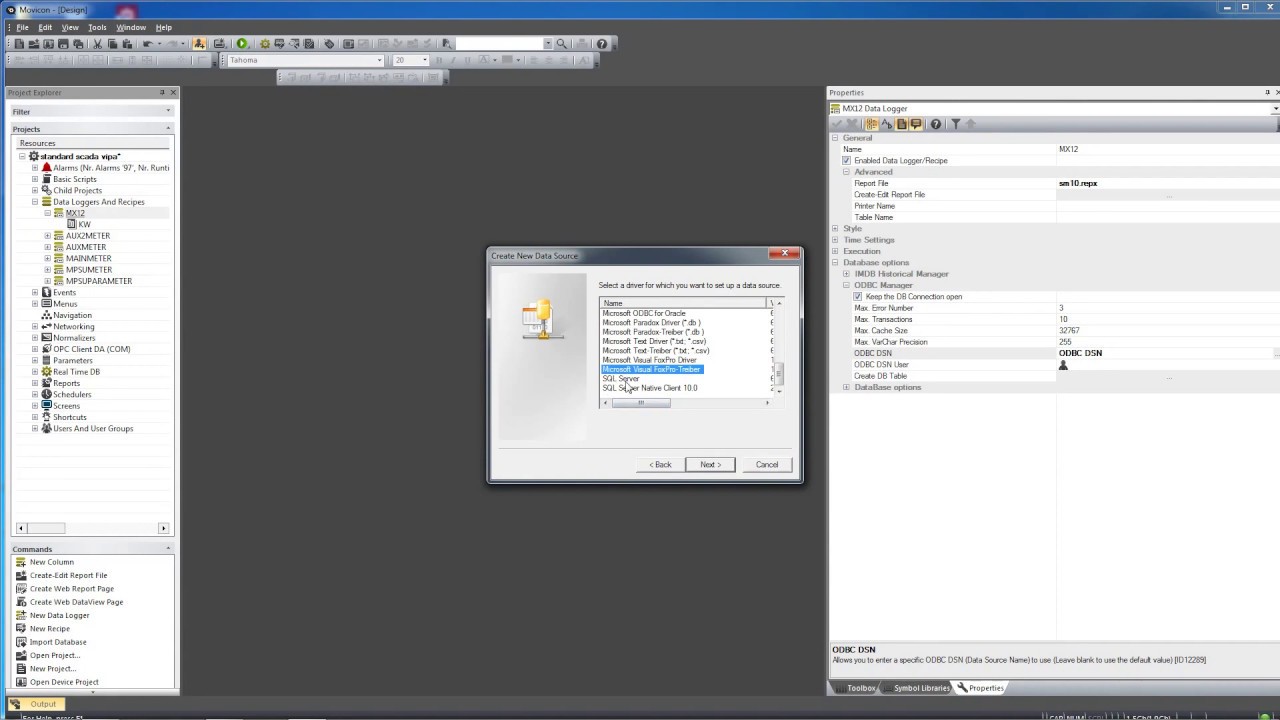Toggle categorized view icon in Properties toolbar

click(x=871, y=124)
